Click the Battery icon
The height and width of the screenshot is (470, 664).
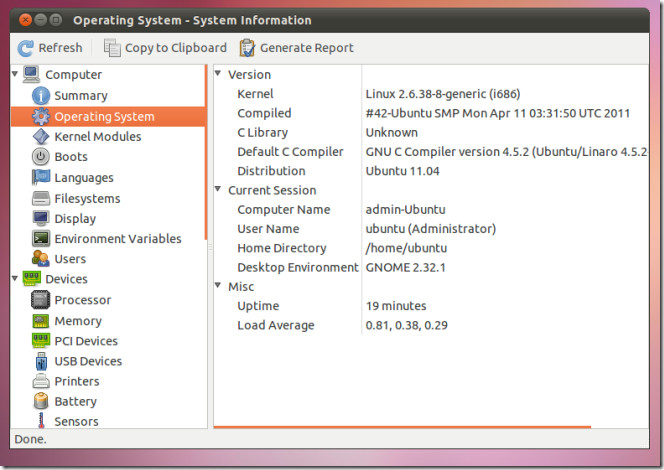tap(41, 401)
